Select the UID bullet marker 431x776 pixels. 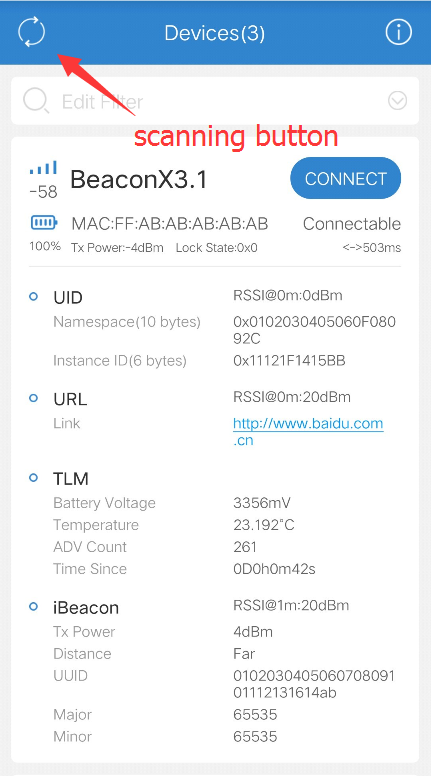coord(34,297)
